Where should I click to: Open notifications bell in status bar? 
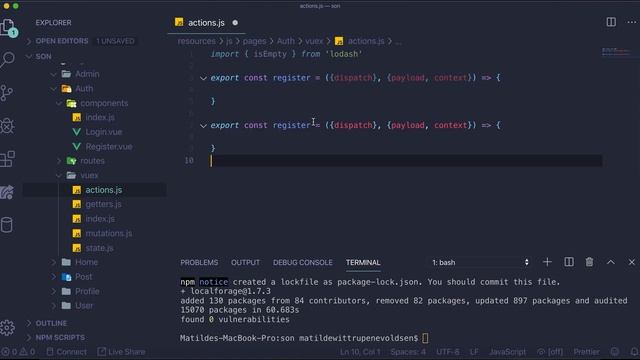pos(634,351)
